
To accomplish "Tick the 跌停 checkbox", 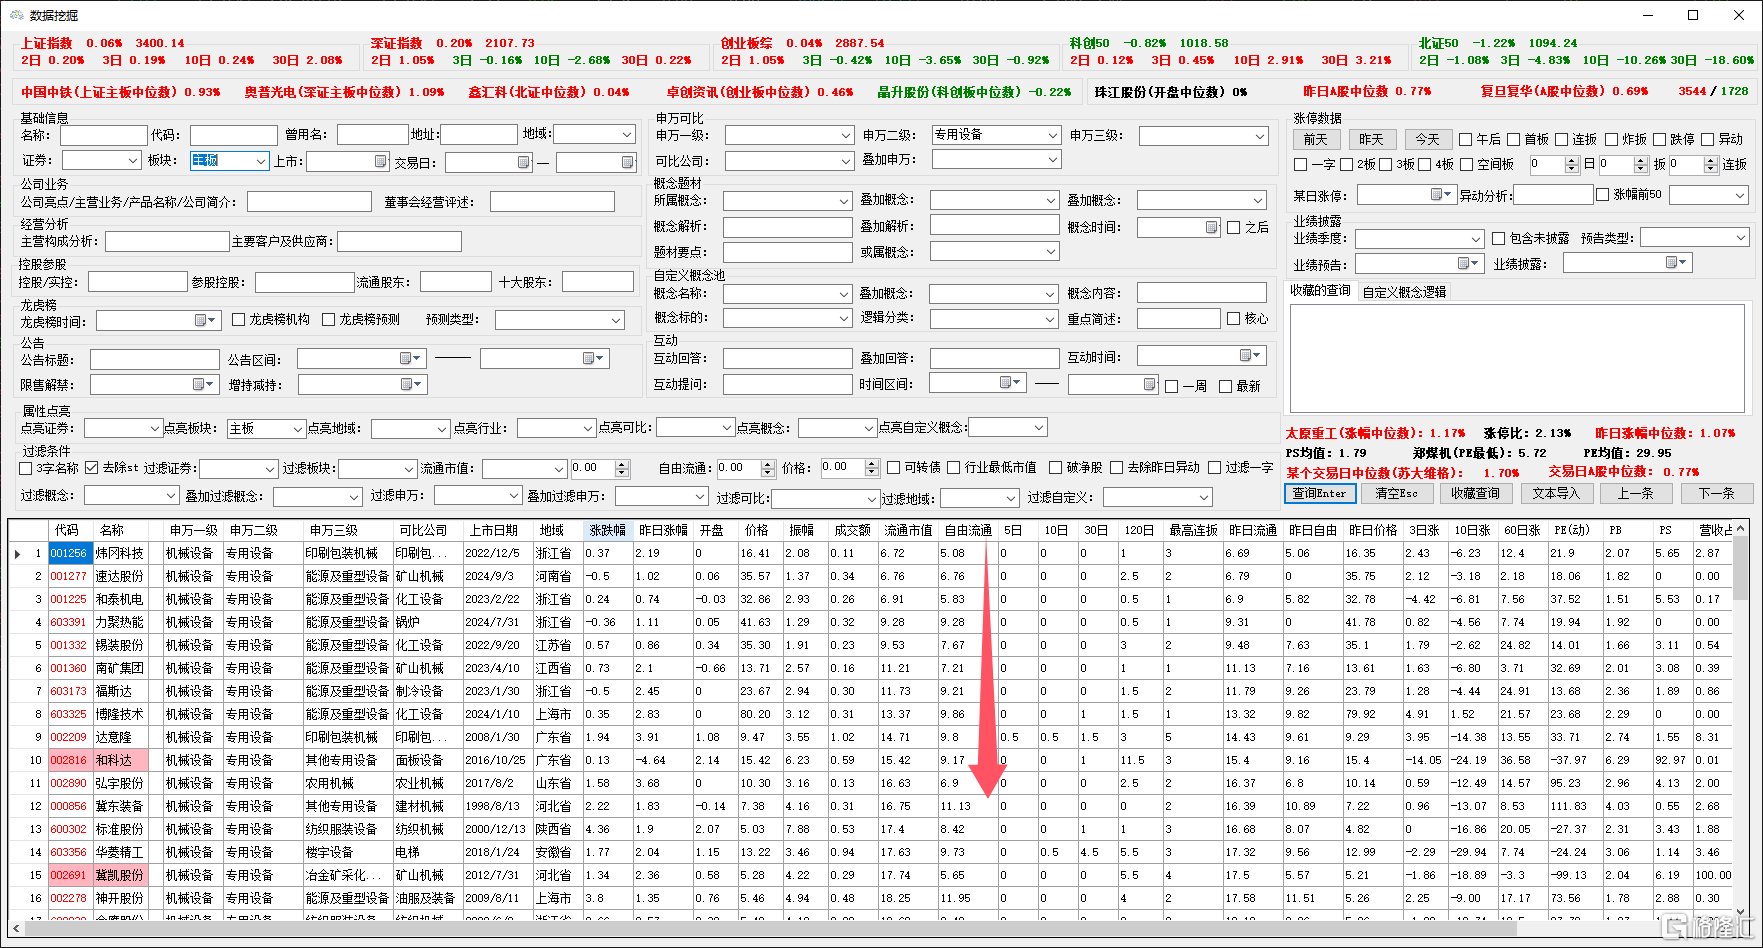I will (x=1659, y=139).
